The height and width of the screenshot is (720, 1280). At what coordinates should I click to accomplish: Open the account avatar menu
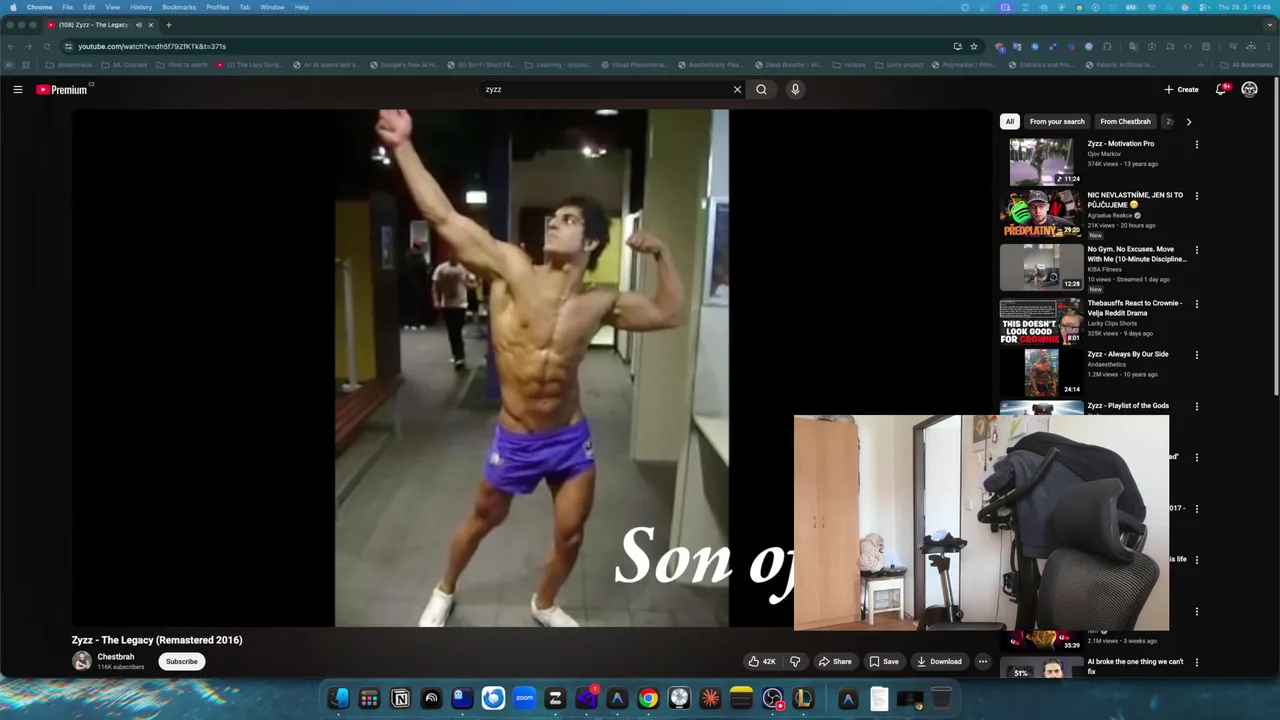pos(1249,89)
